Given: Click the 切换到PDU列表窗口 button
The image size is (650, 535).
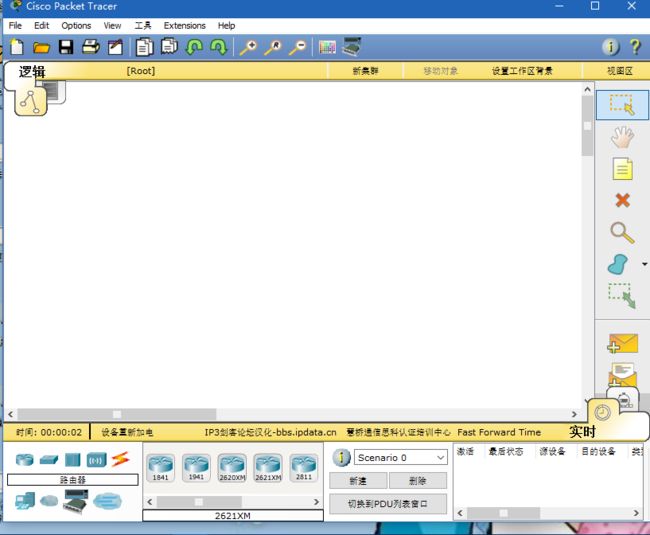Looking at the screenshot, I should click(388, 504).
